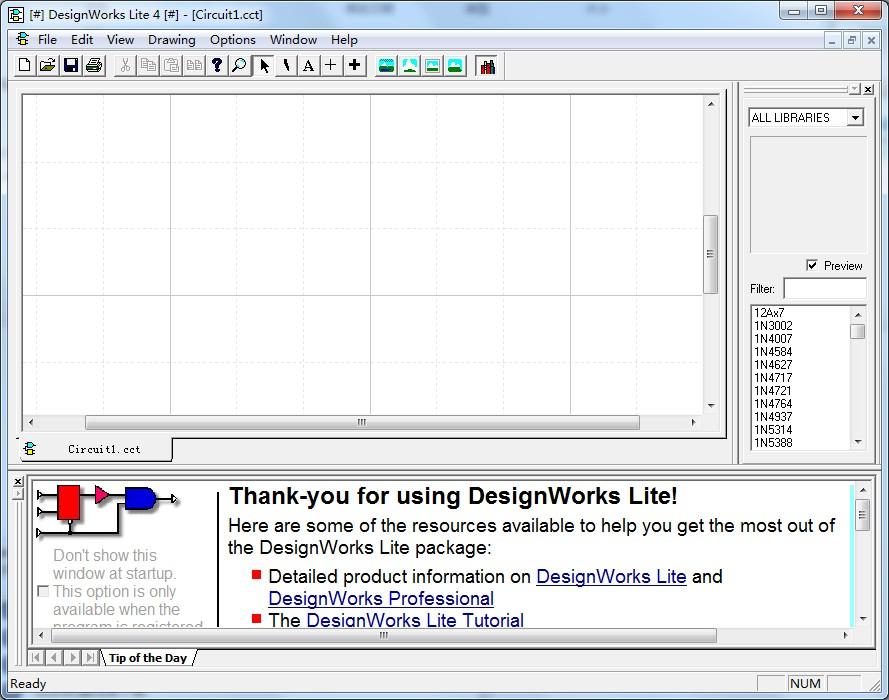This screenshot has width=889, height=700.
Task: Select the arrow pointer tool
Action: pyautogui.click(x=264, y=66)
